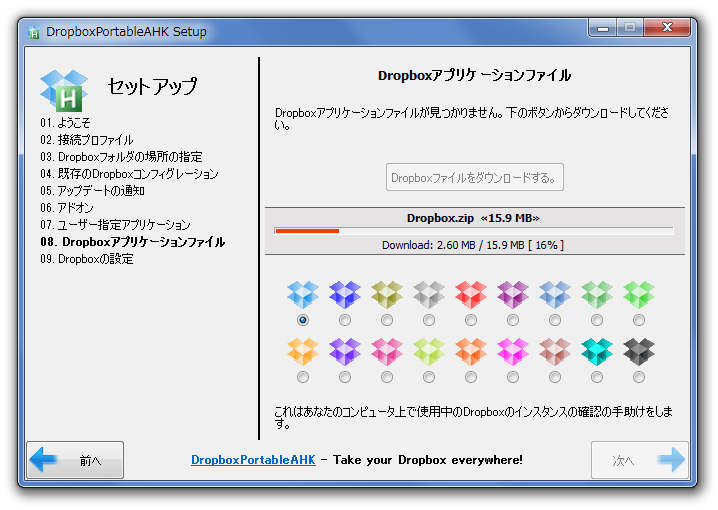Click the olive Dropbox icon
This screenshot has width=718, height=510.
click(x=387, y=295)
